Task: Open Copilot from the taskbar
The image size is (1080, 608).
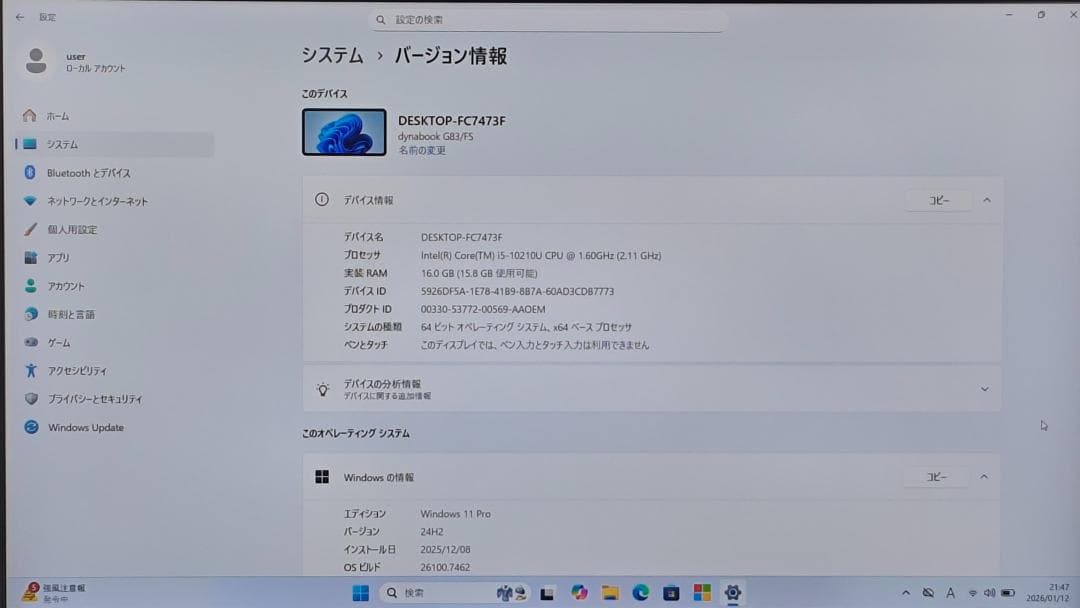Action: (x=580, y=593)
